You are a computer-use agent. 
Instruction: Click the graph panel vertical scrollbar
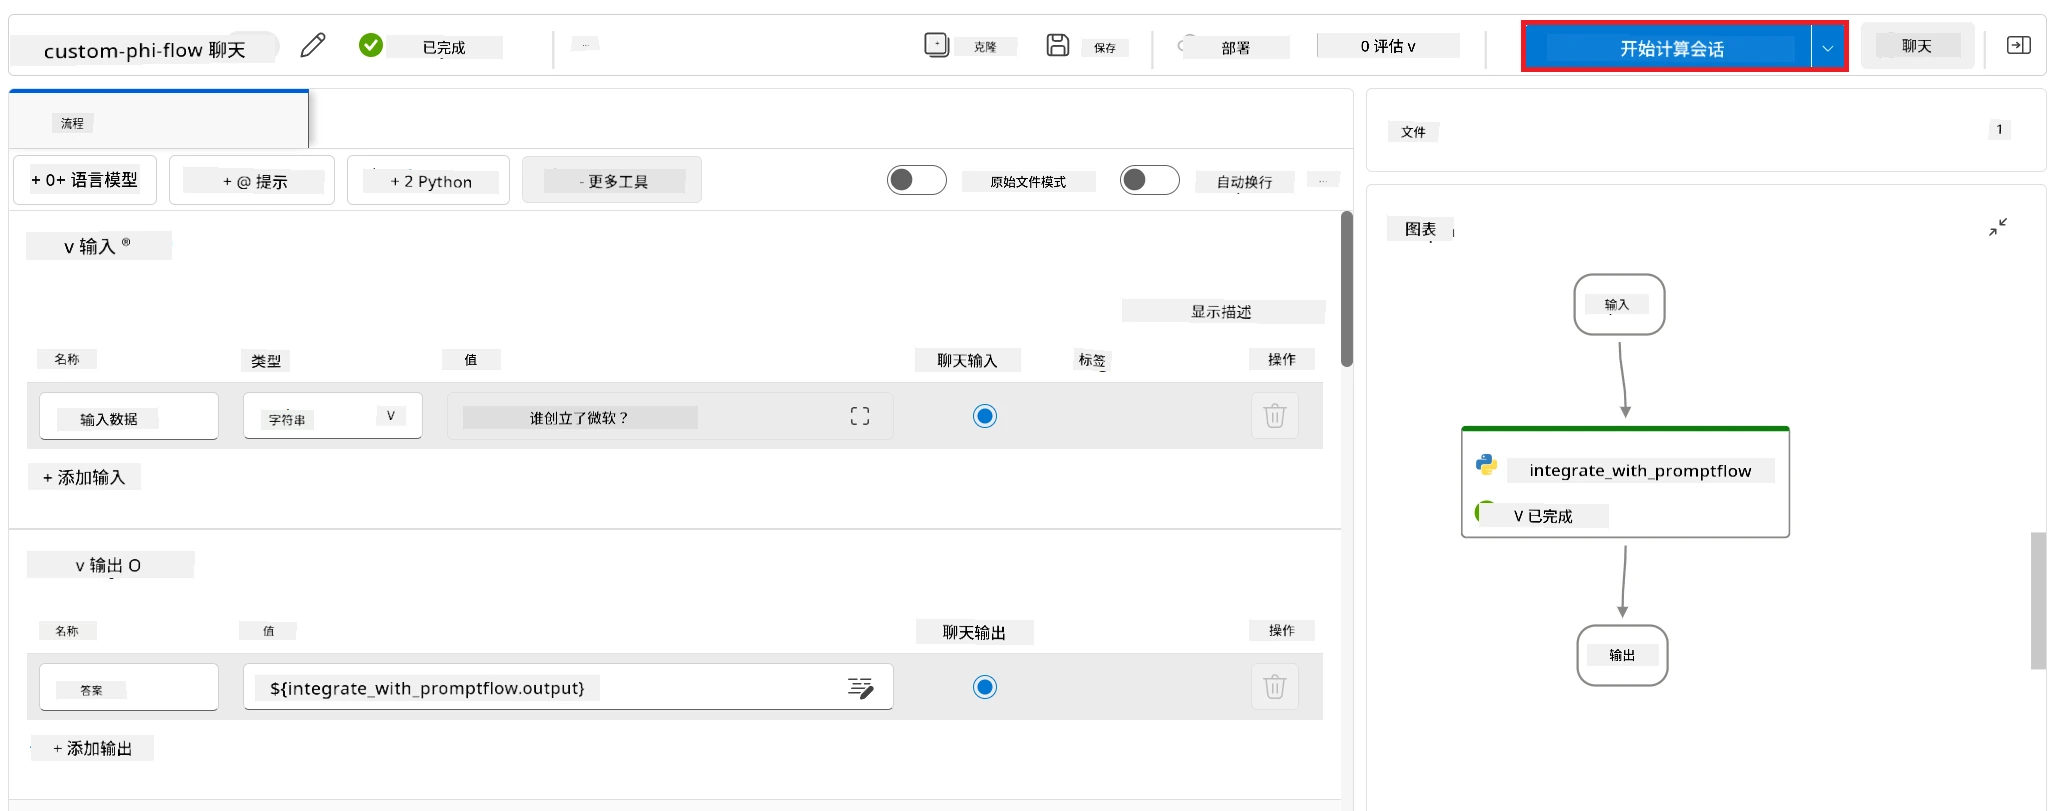pos(2037,600)
